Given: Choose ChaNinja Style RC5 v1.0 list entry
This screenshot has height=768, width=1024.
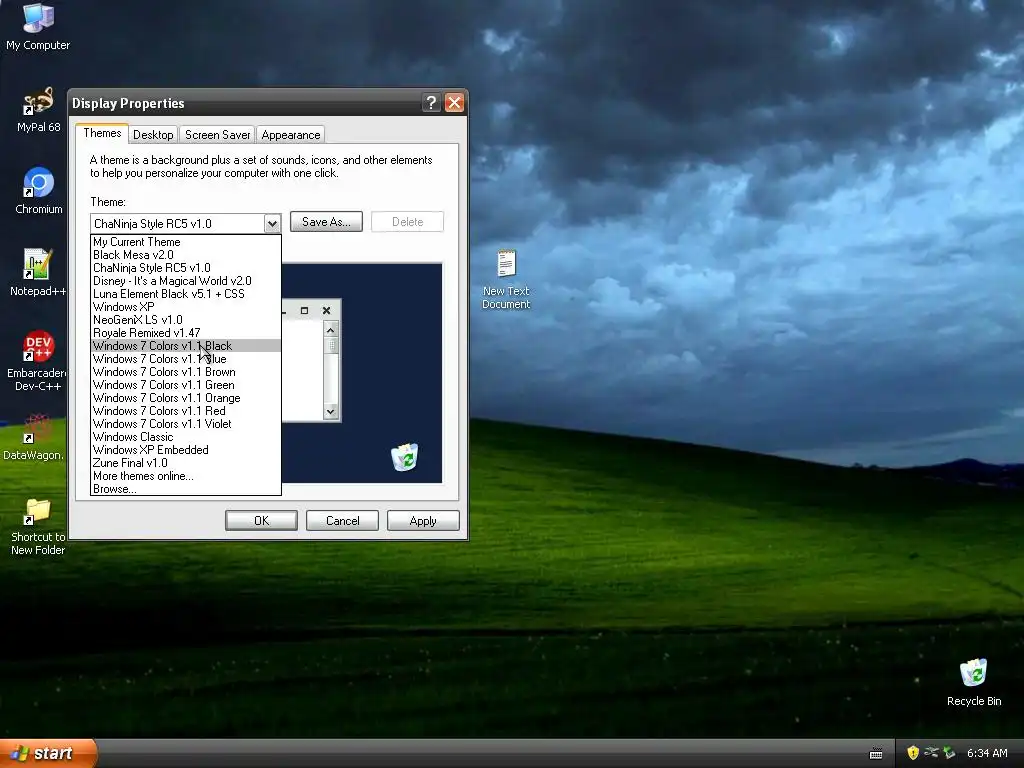Looking at the screenshot, I should click(x=186, y=268).
